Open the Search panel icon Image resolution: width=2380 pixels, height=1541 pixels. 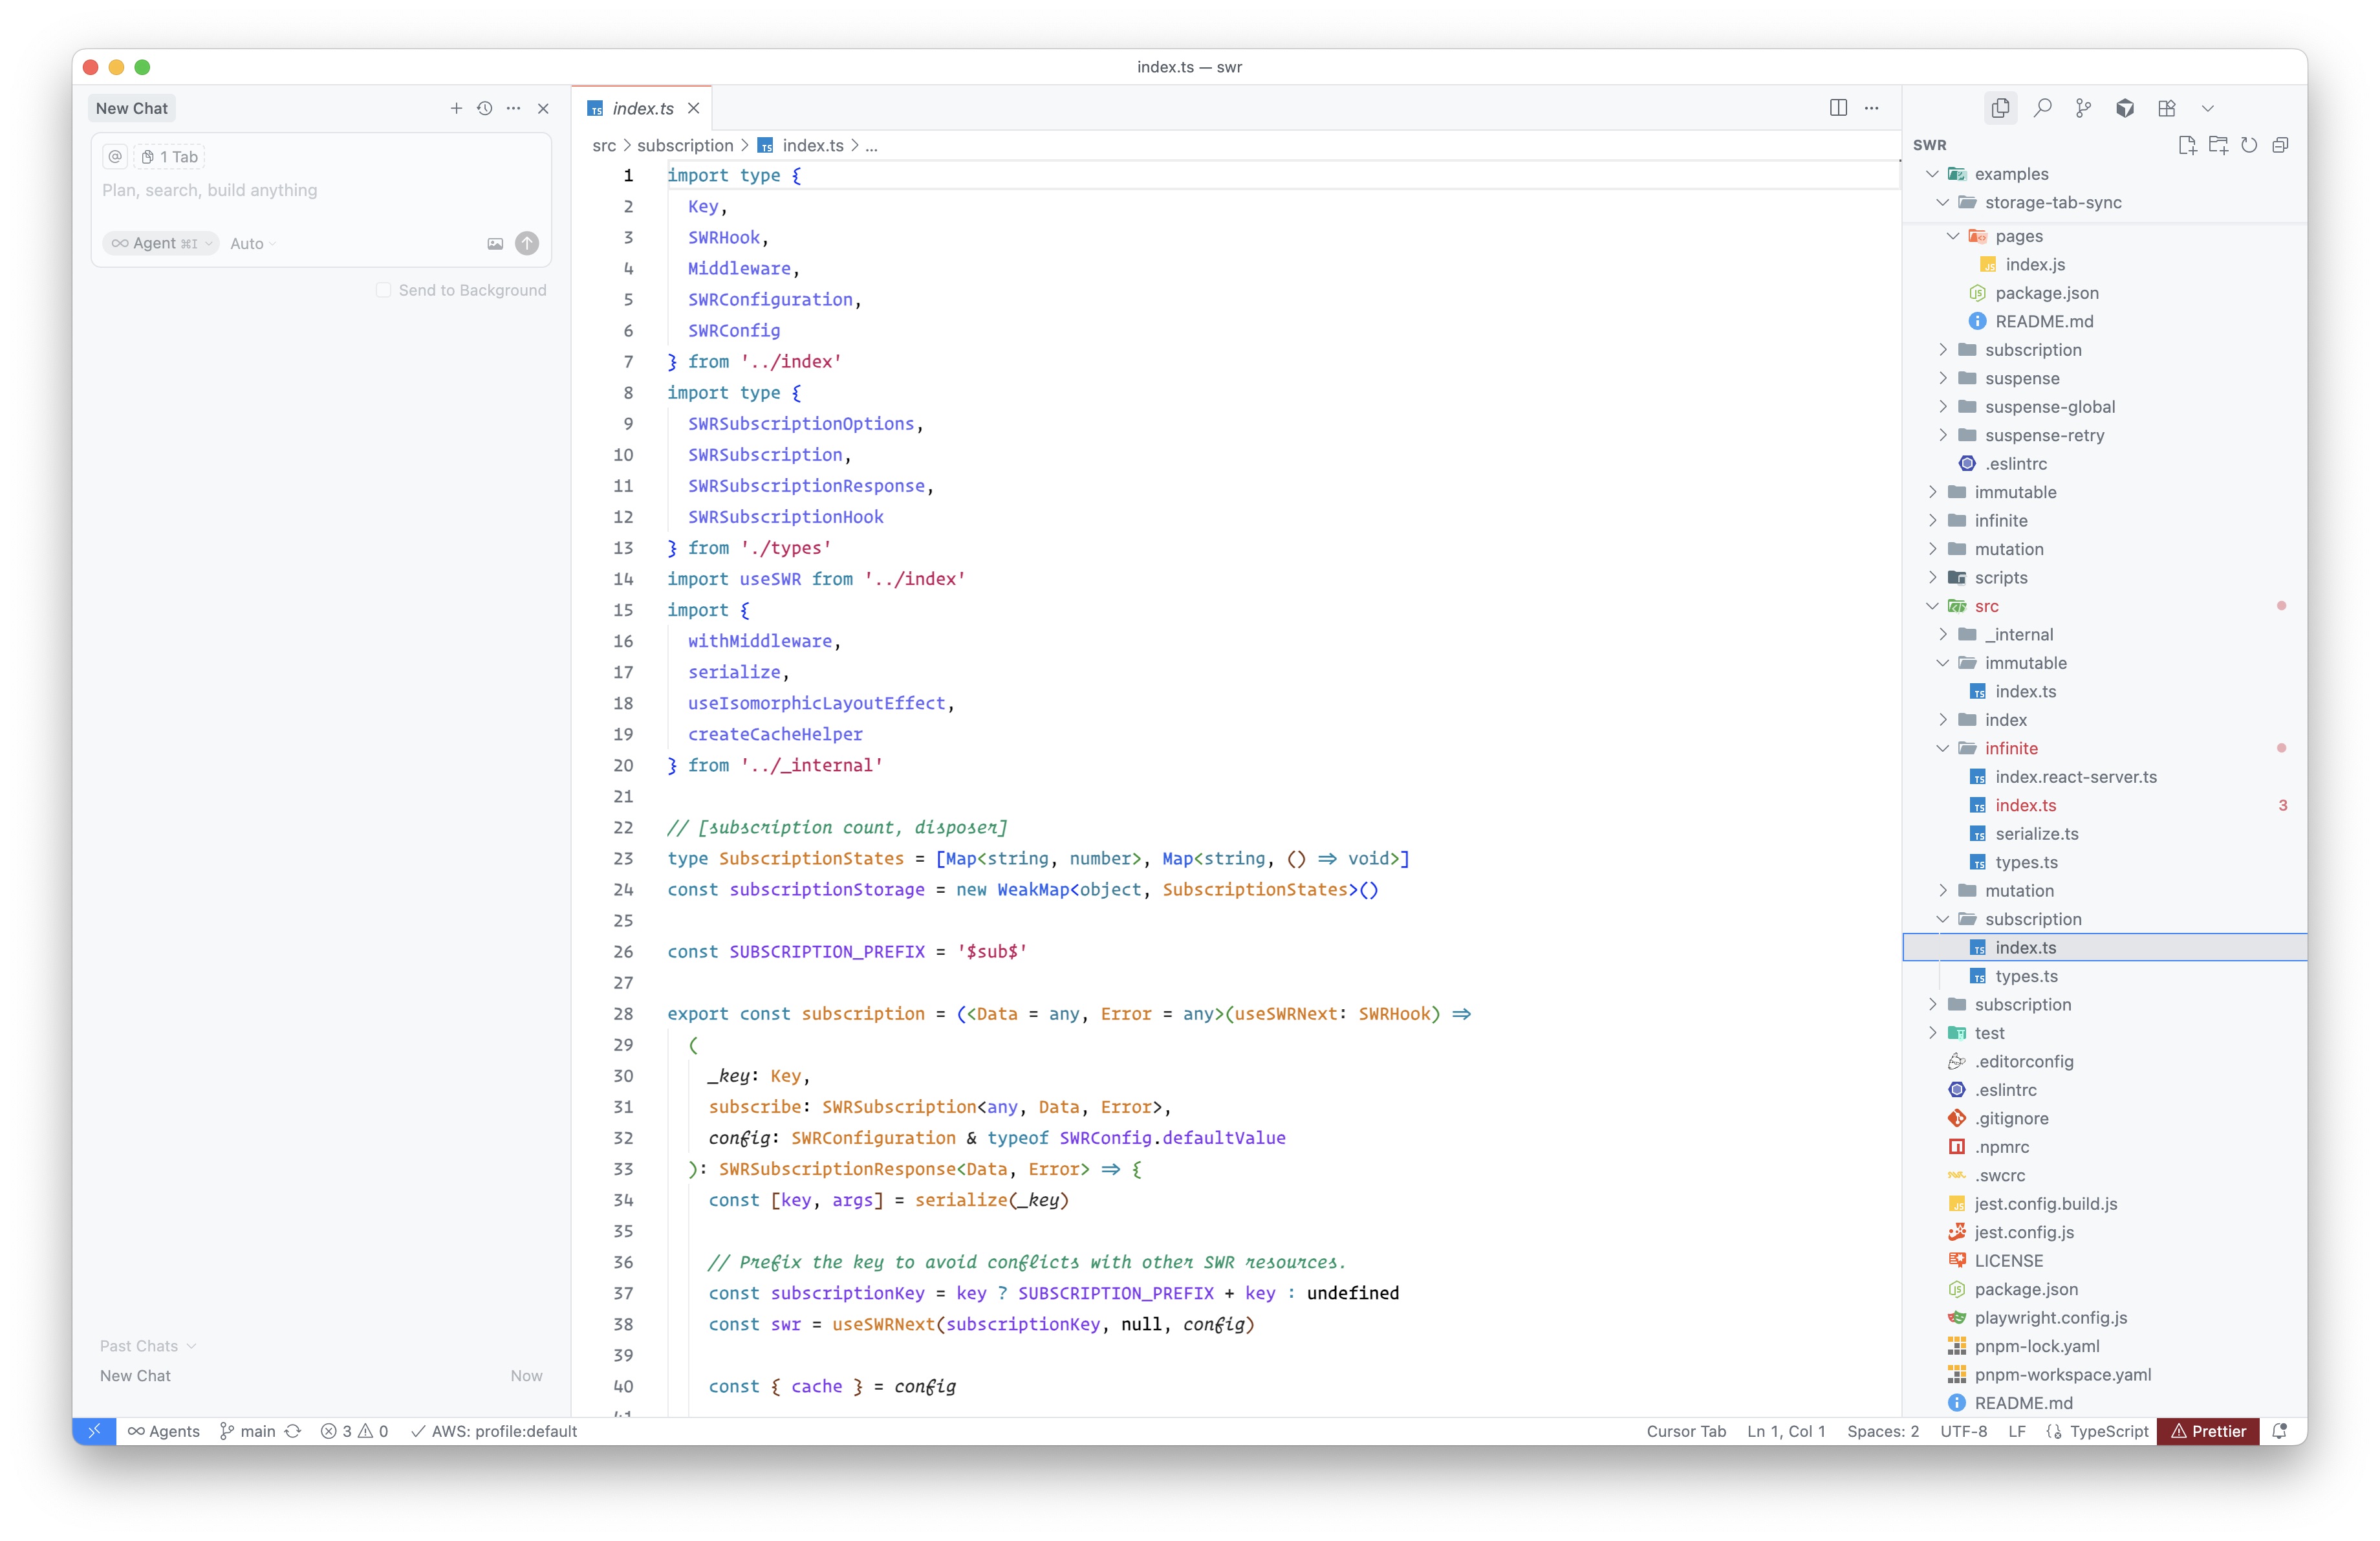point(2042,108)
